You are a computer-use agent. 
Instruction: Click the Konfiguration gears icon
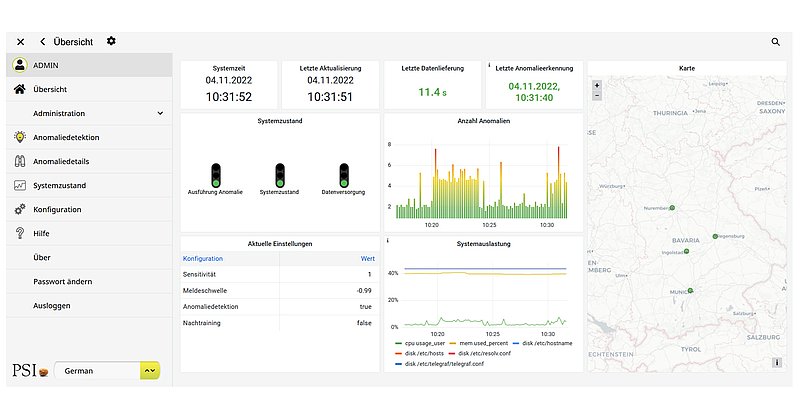(x=19, y=209)
